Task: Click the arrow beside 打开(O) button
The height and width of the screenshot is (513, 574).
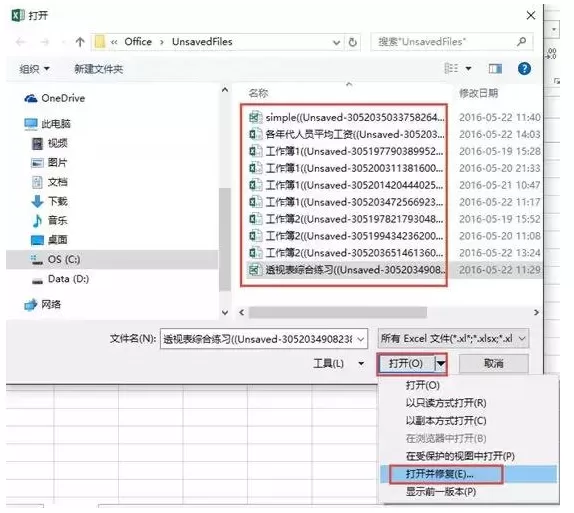Action: coord(441,364)
